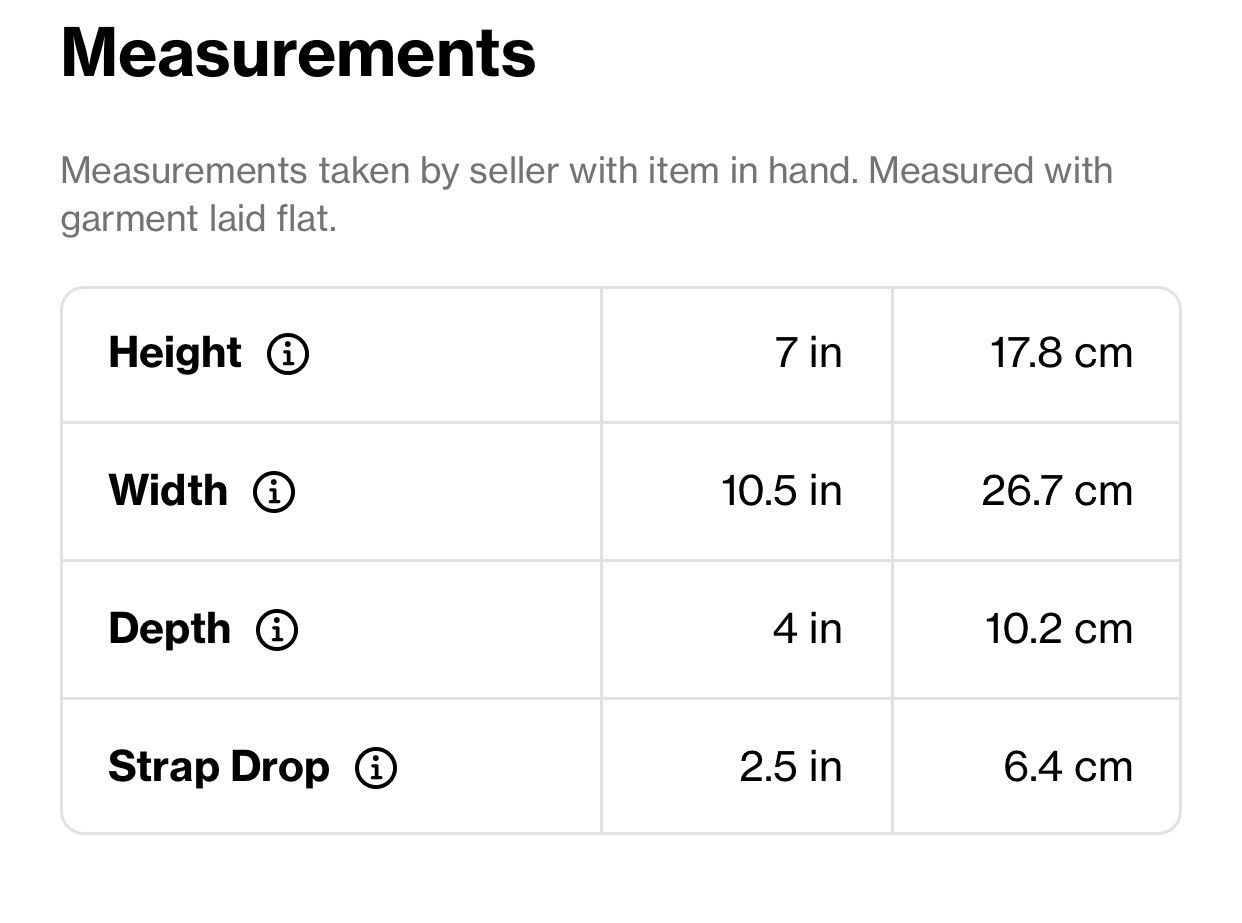The image size is (1242, 923).
Task: Click the seller measurement note text
Action: [x=587, y=194]
